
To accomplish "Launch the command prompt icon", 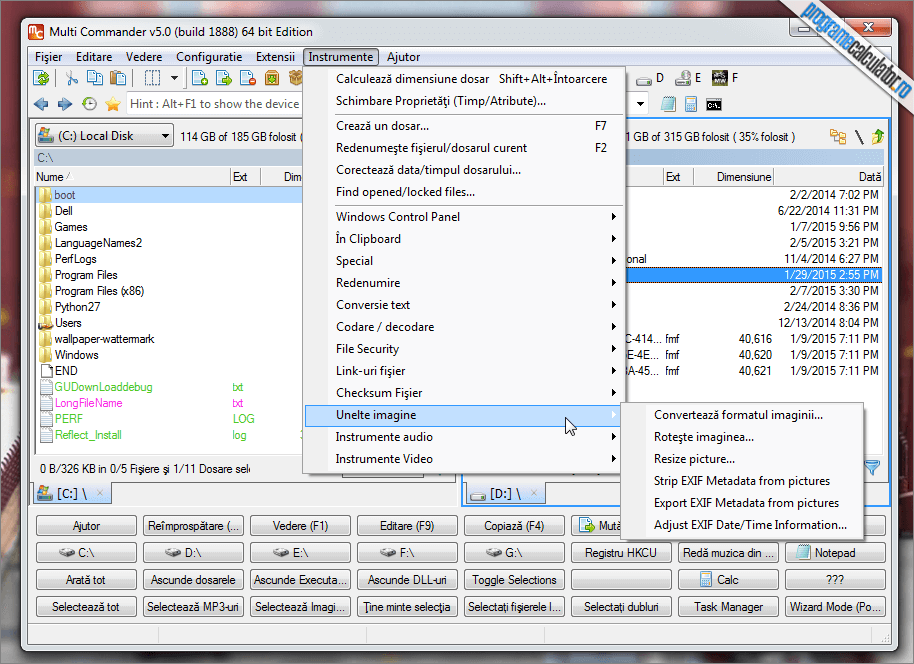I will point(714,105).
